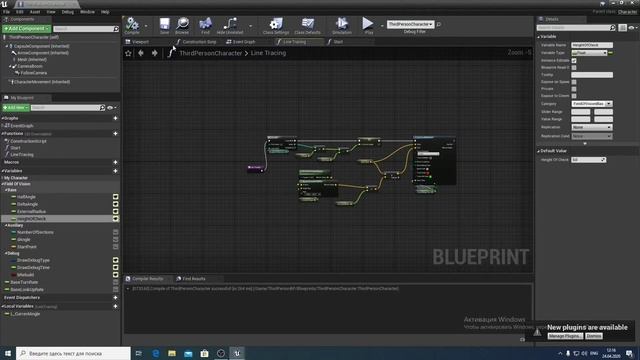Select FollowCamera in the Components tree
Screen dimensions: 640x360
click(x=33, y=73)
